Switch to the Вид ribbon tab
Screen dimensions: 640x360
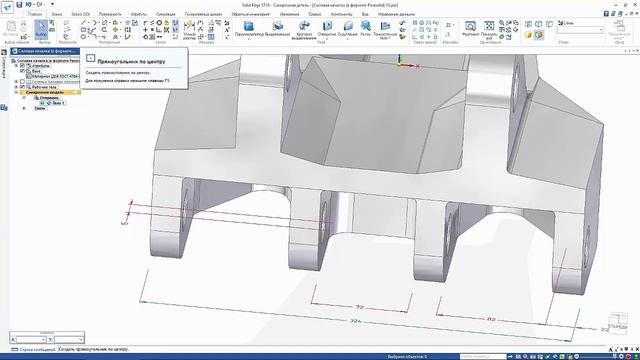pos(365,14)
